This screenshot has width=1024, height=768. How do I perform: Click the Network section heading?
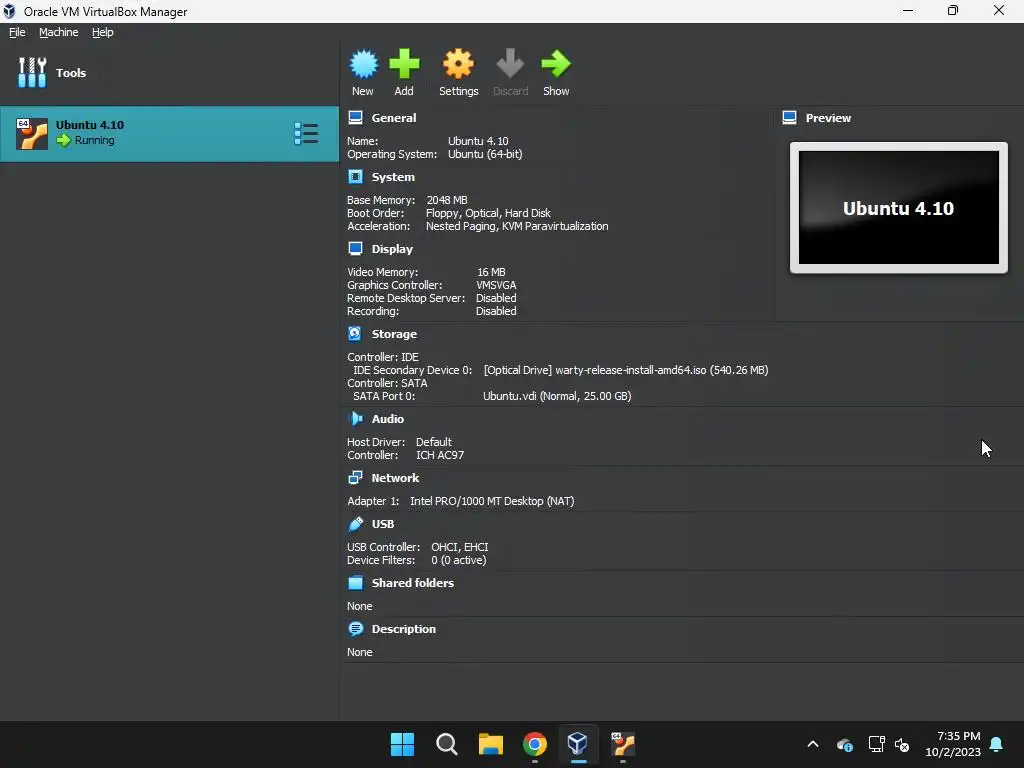[395, 478]
